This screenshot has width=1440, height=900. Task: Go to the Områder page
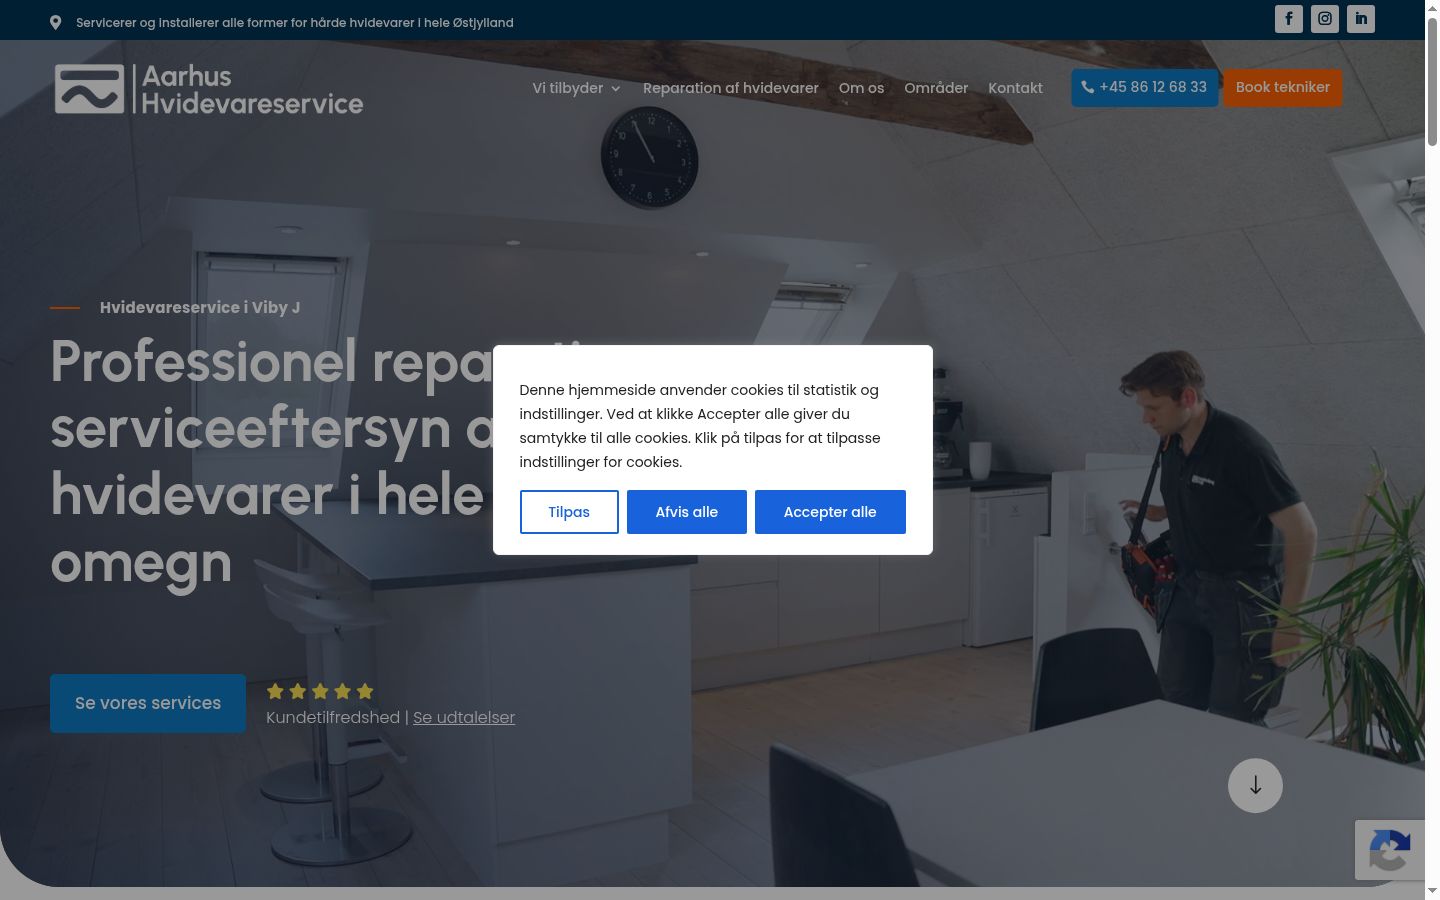936,88
